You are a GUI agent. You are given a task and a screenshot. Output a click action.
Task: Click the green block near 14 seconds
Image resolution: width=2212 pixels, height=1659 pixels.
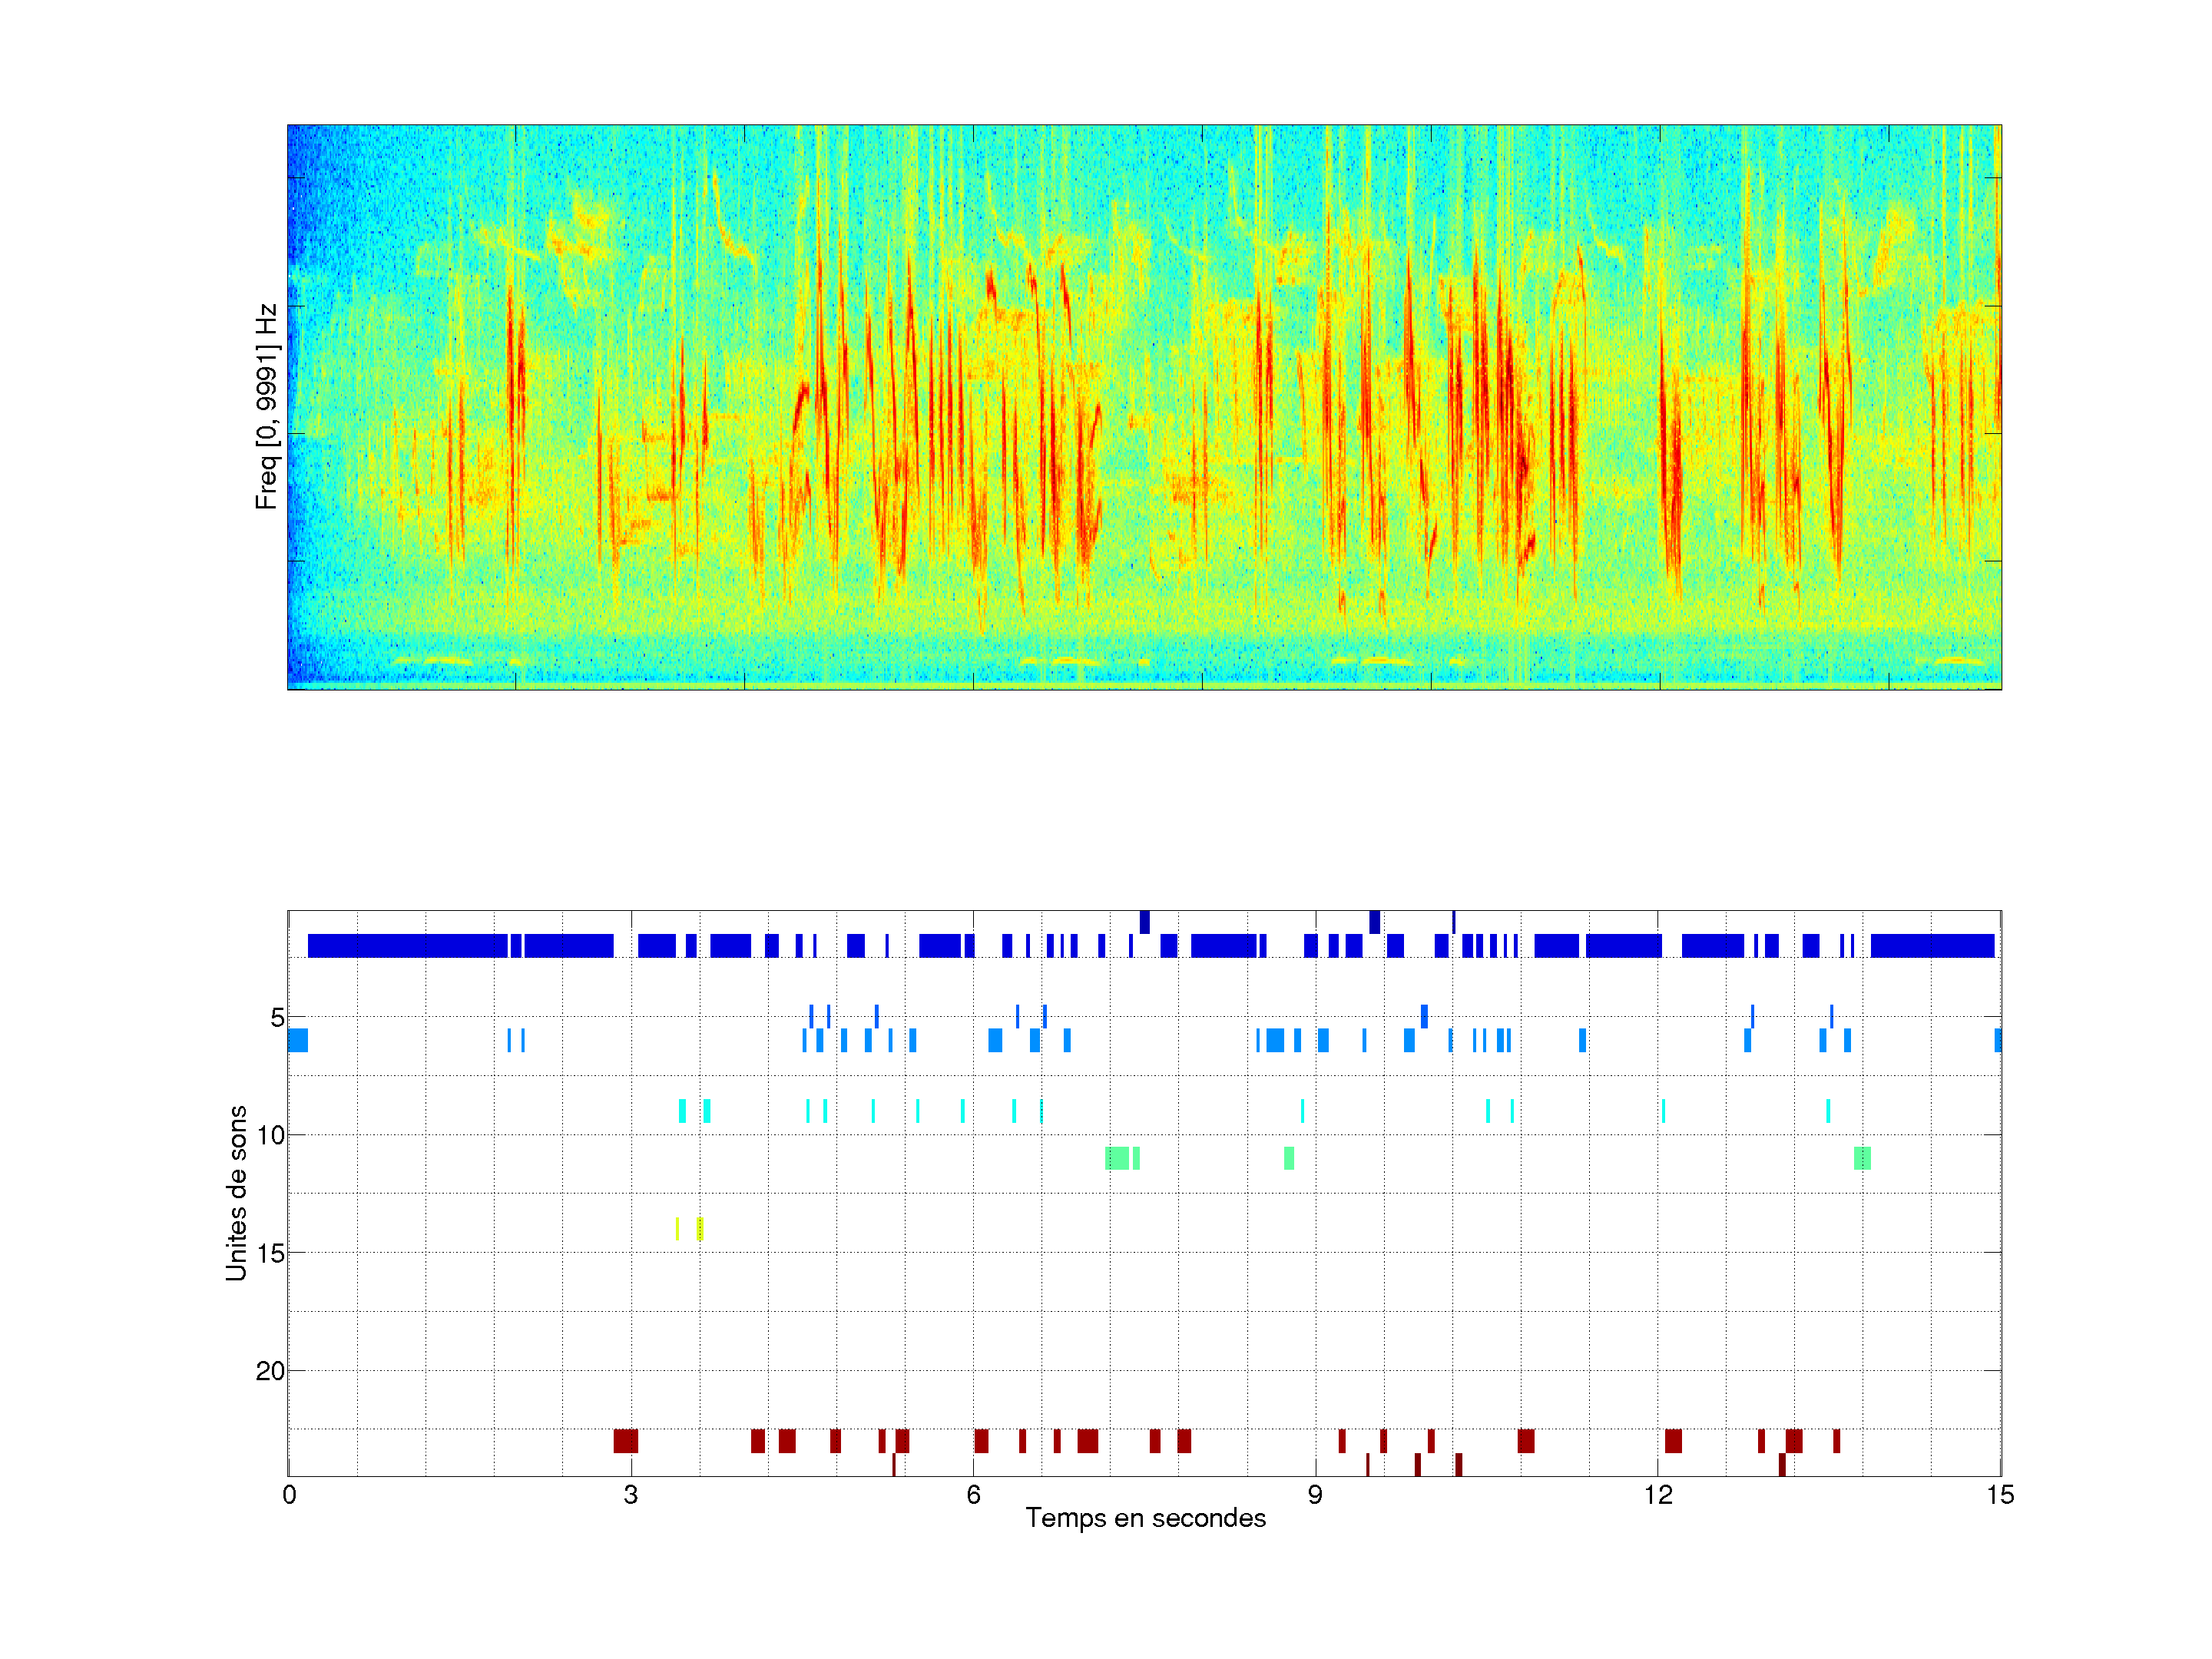[1862, 1158]
